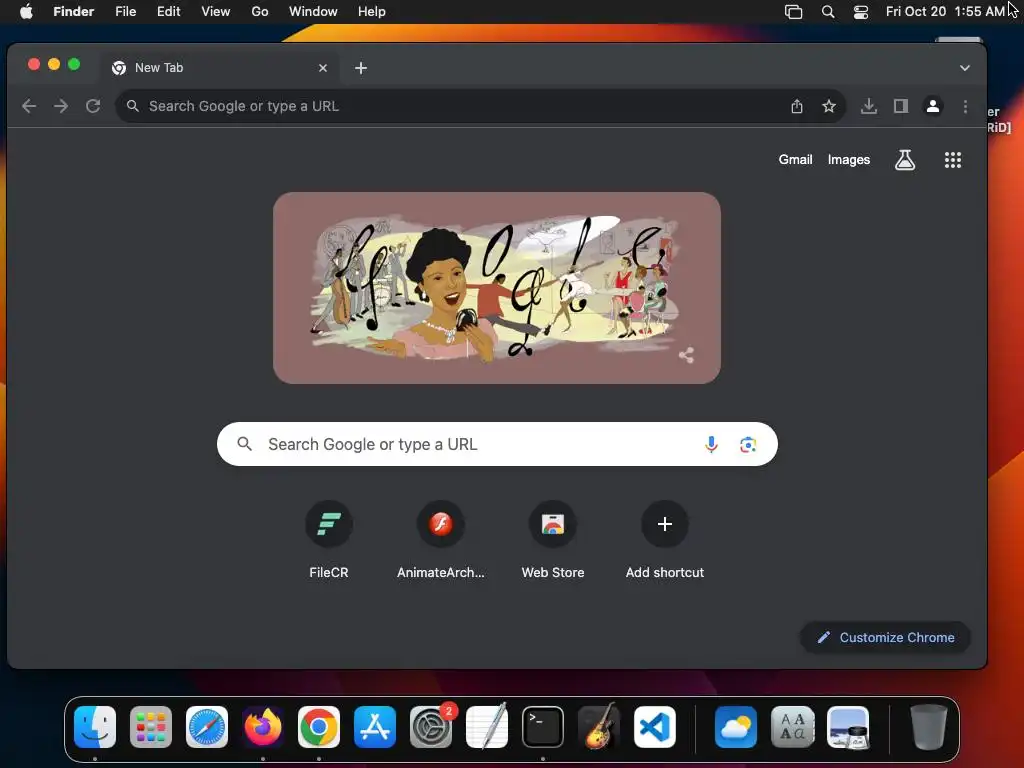
Task: Open the Trash in the Dock
Action: 929,727
